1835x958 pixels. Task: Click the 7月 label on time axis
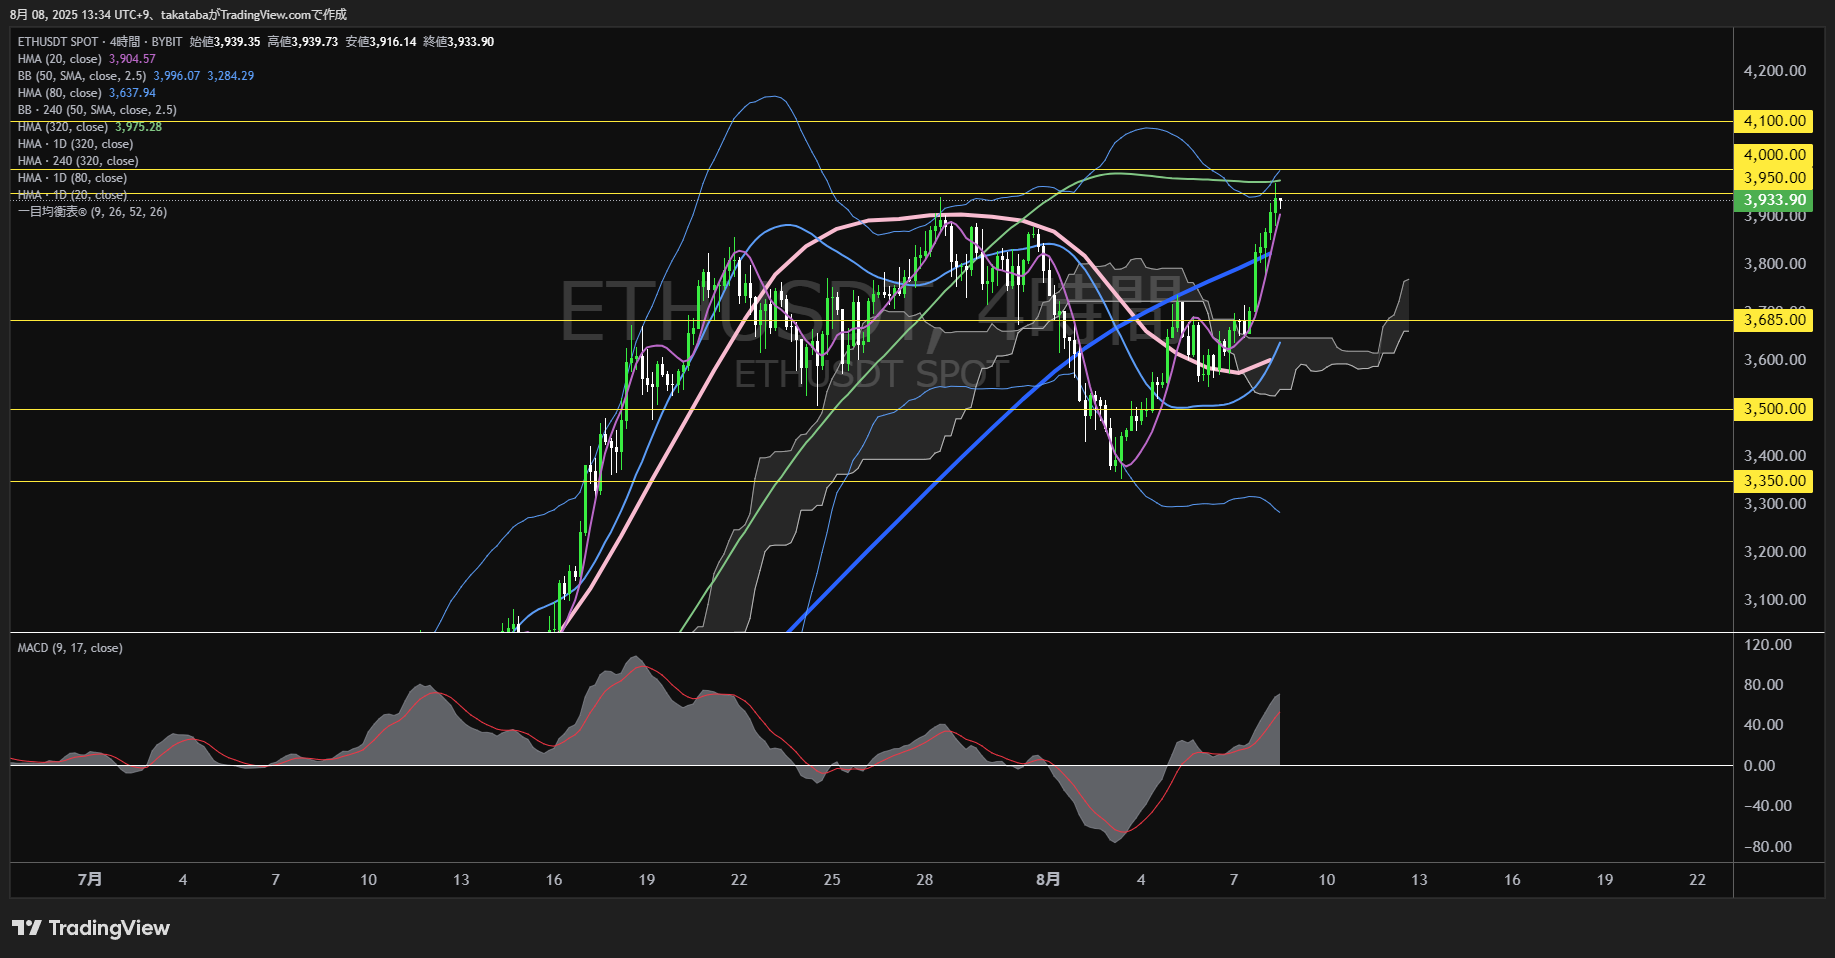[x=90, y=880]
